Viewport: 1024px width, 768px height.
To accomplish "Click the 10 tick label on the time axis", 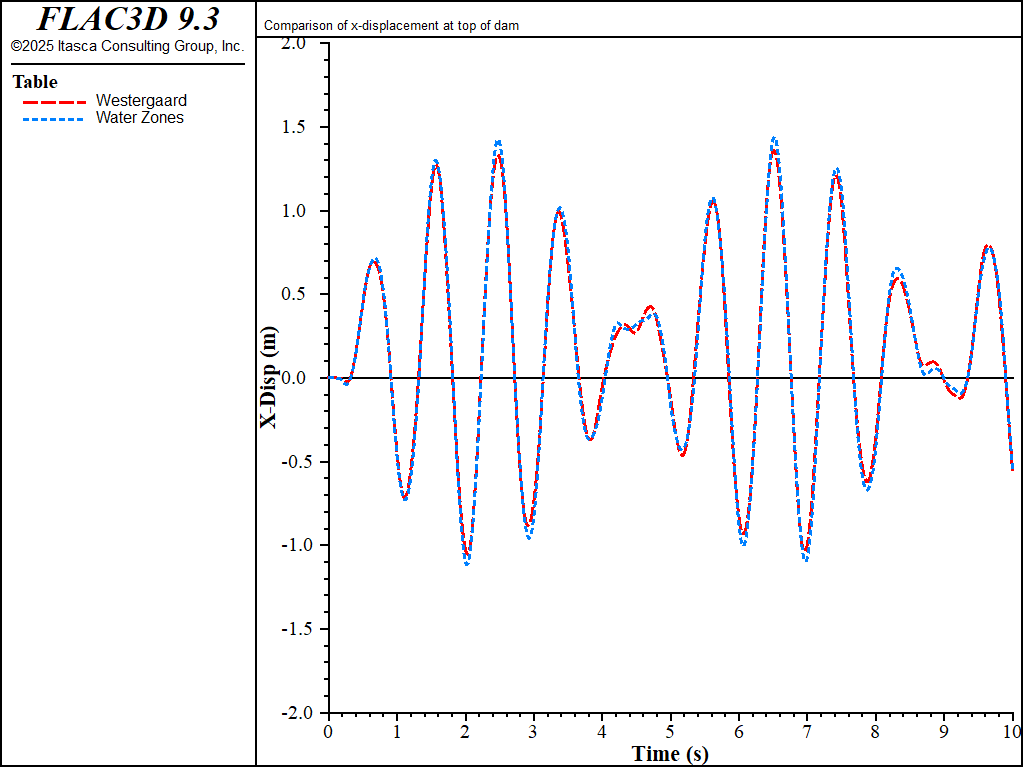I will pos(1012,731).
